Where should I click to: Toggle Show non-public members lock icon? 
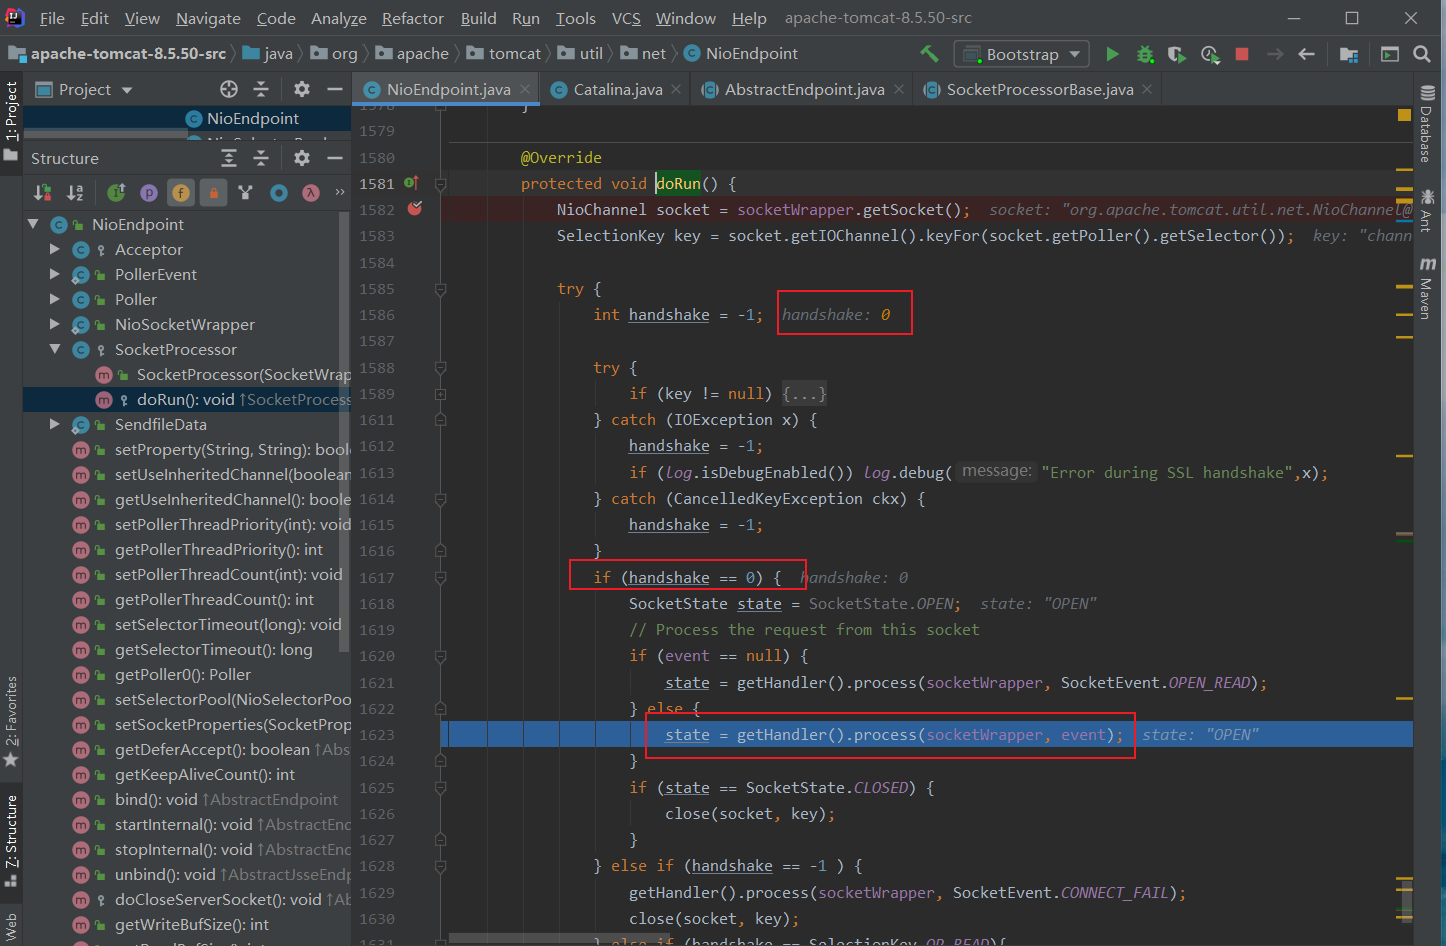213,192
